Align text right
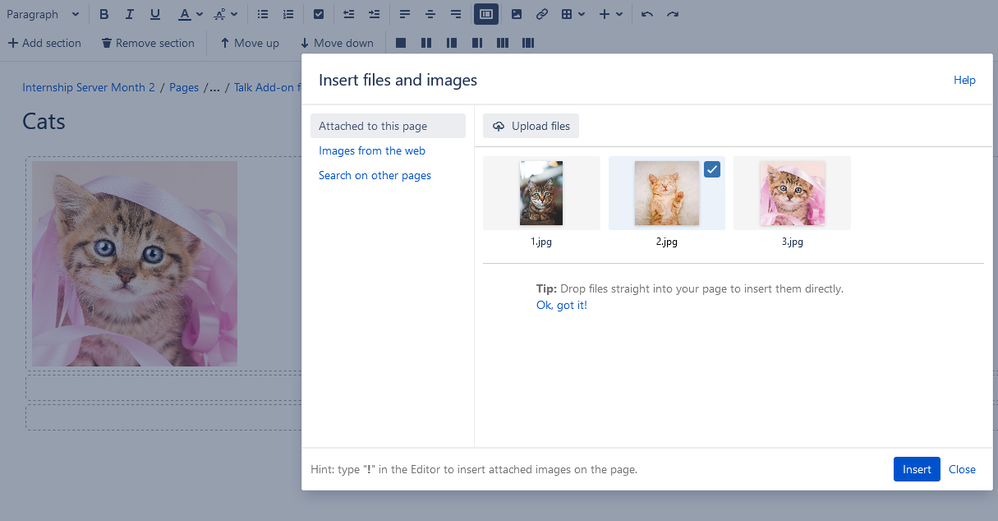The image size is (998, 521). (456, 14)
